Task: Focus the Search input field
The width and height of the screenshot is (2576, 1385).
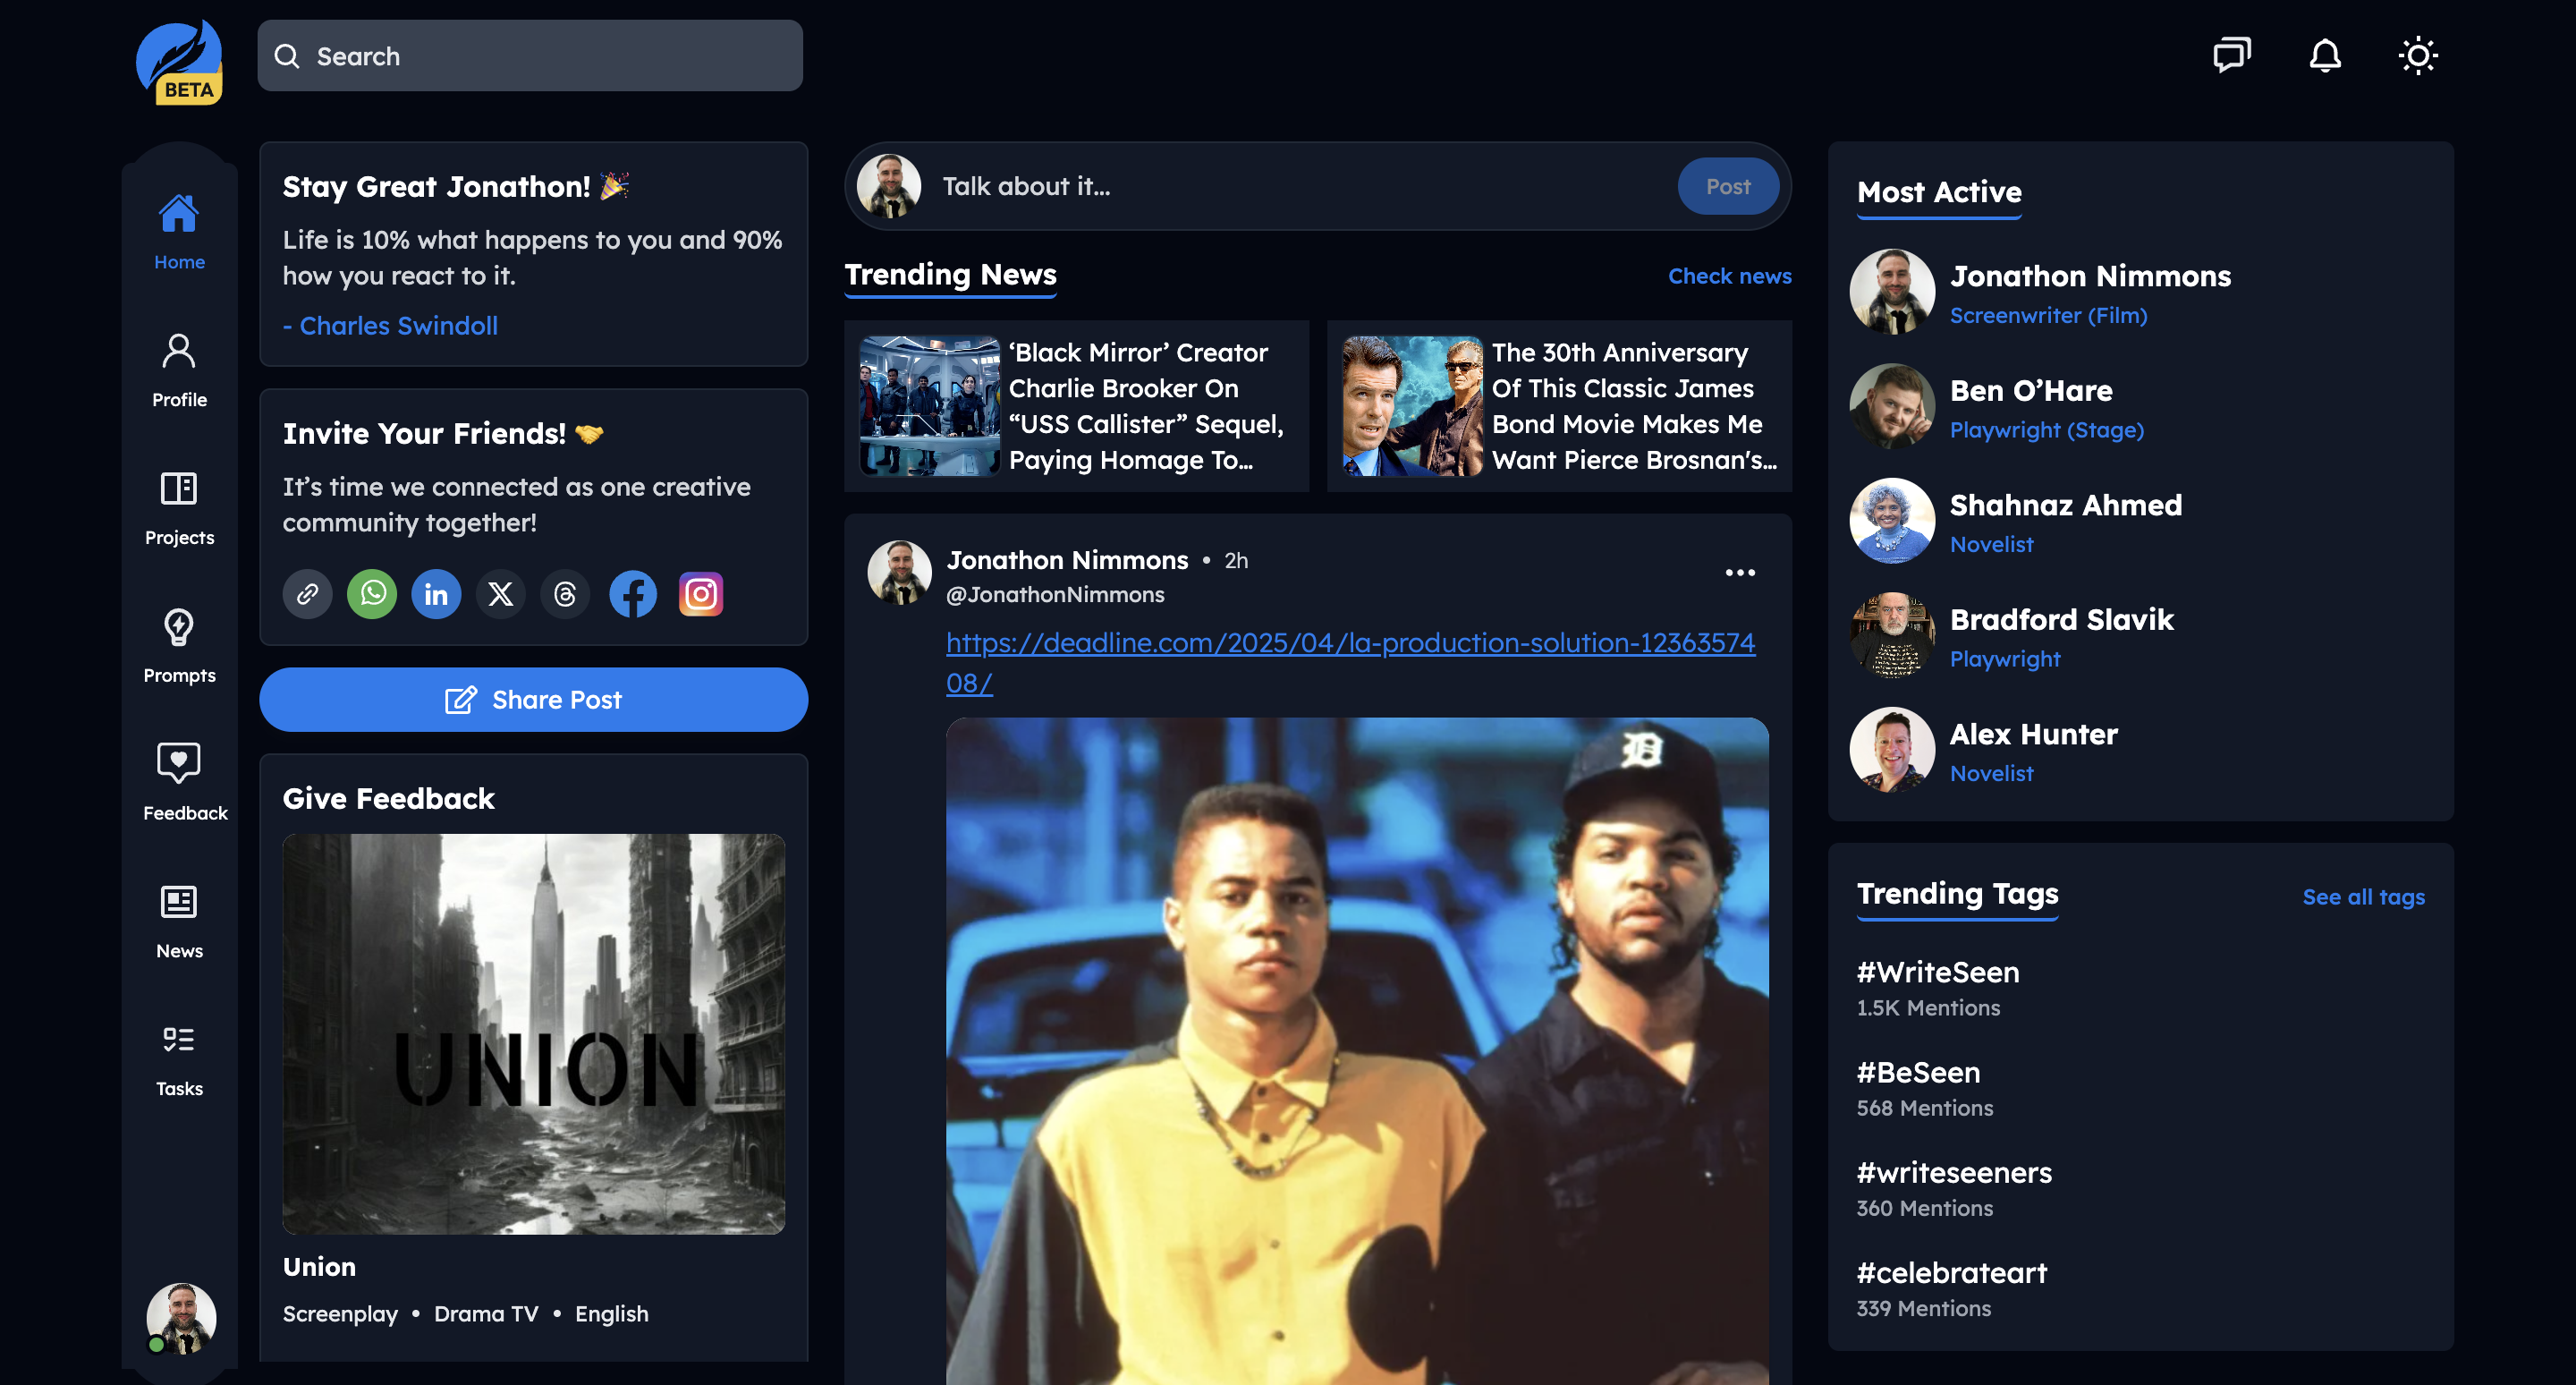Action: 530,56
